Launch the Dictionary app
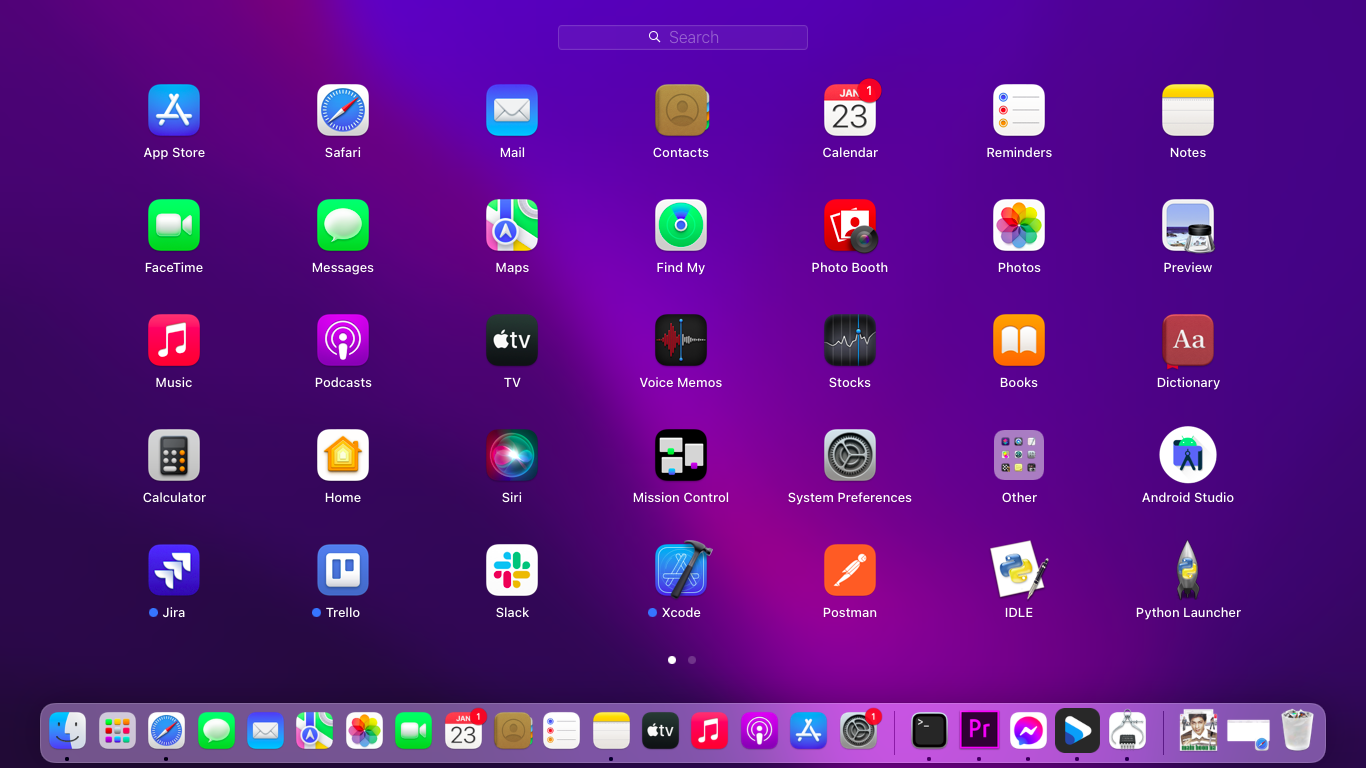 [x=1188, y=340]
